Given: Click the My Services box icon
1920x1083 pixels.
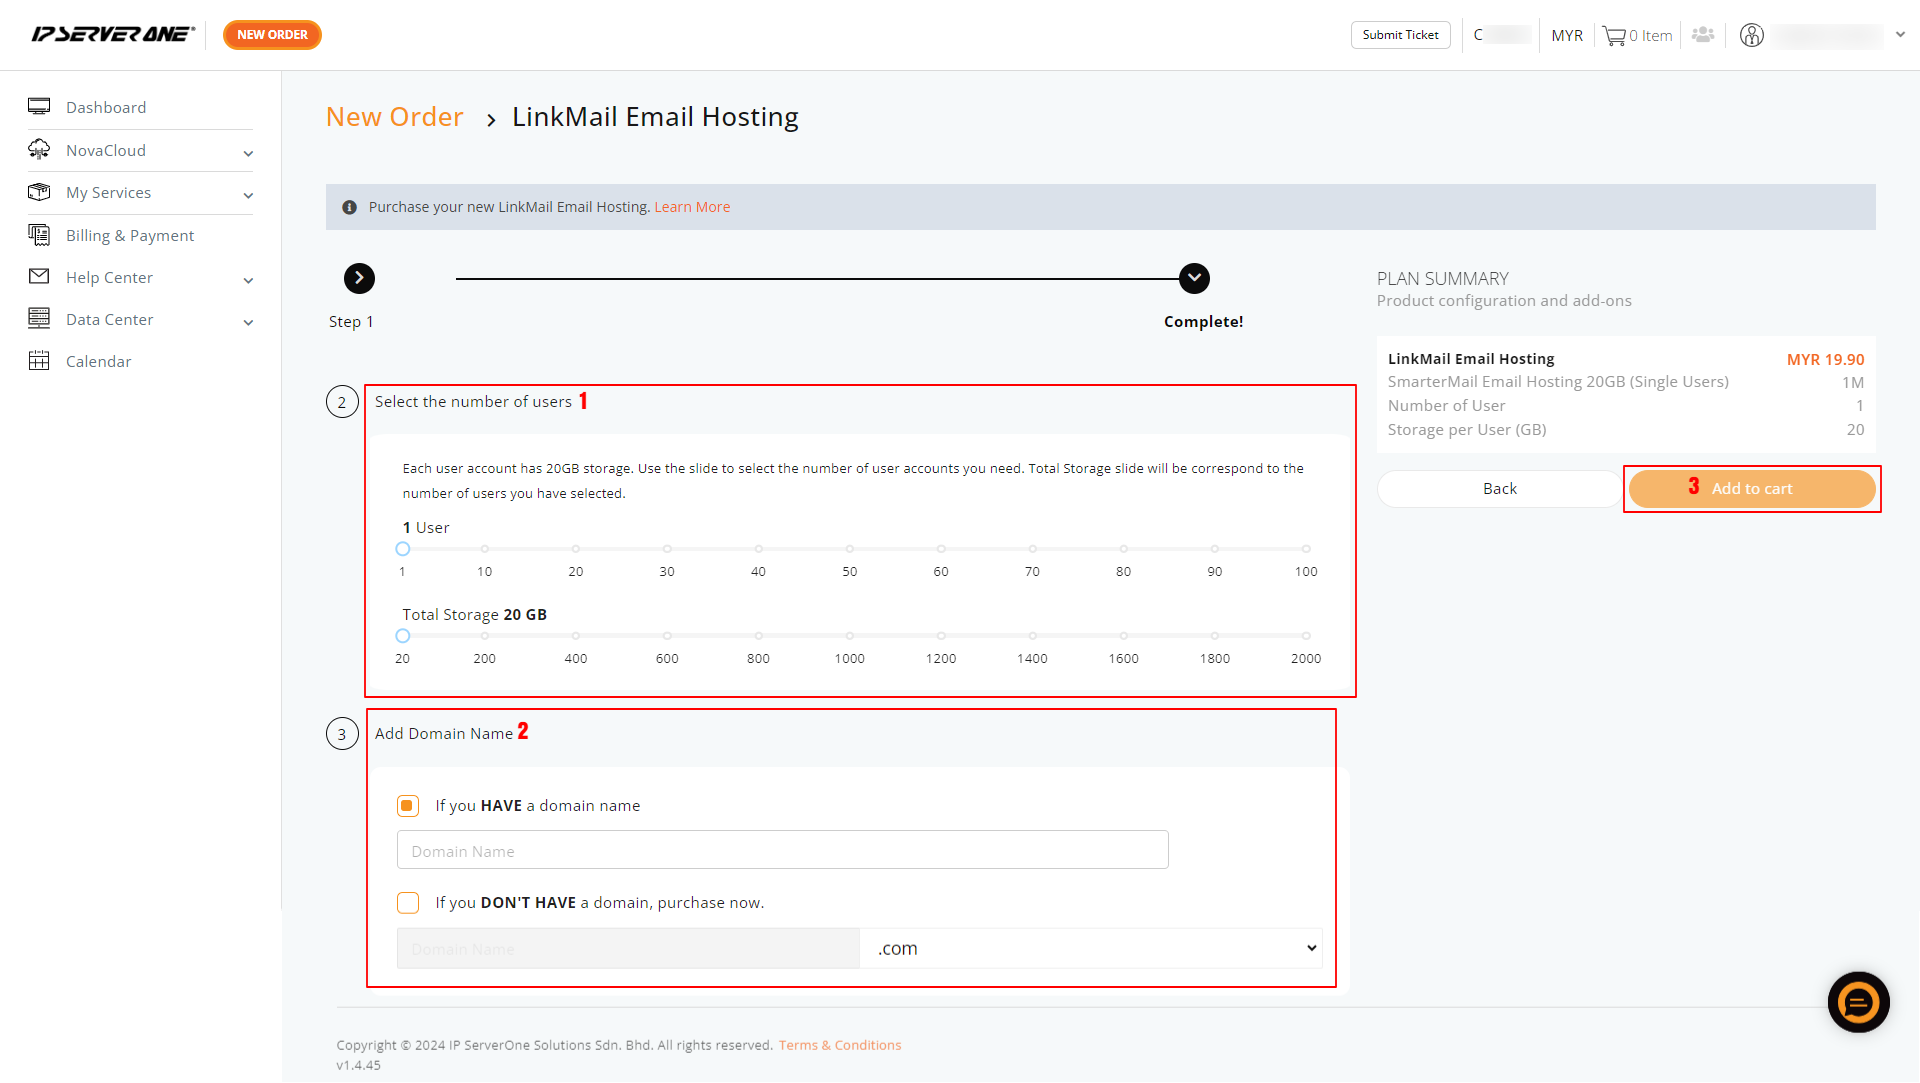Looking at the screenshot, I should coord(39,192).
